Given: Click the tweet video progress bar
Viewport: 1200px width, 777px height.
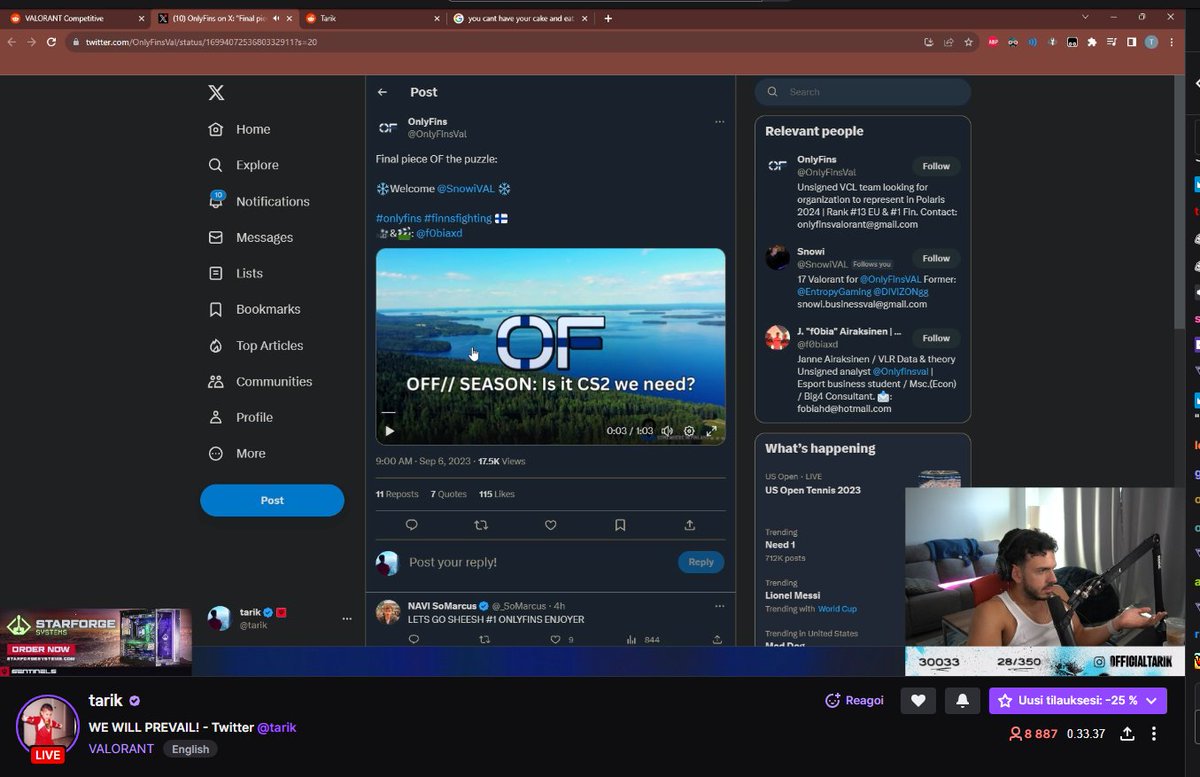Looking at the screenshot, I should [x=550, y=412].
